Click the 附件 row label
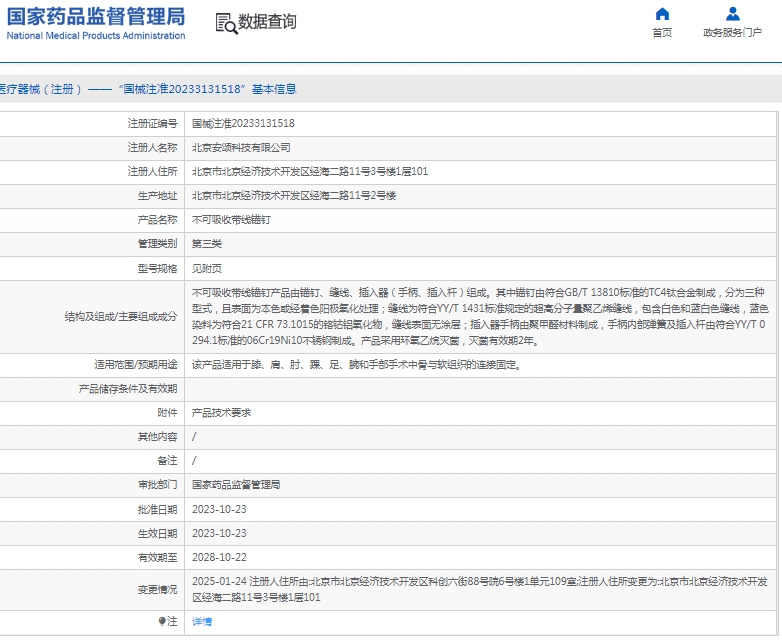 168,413
